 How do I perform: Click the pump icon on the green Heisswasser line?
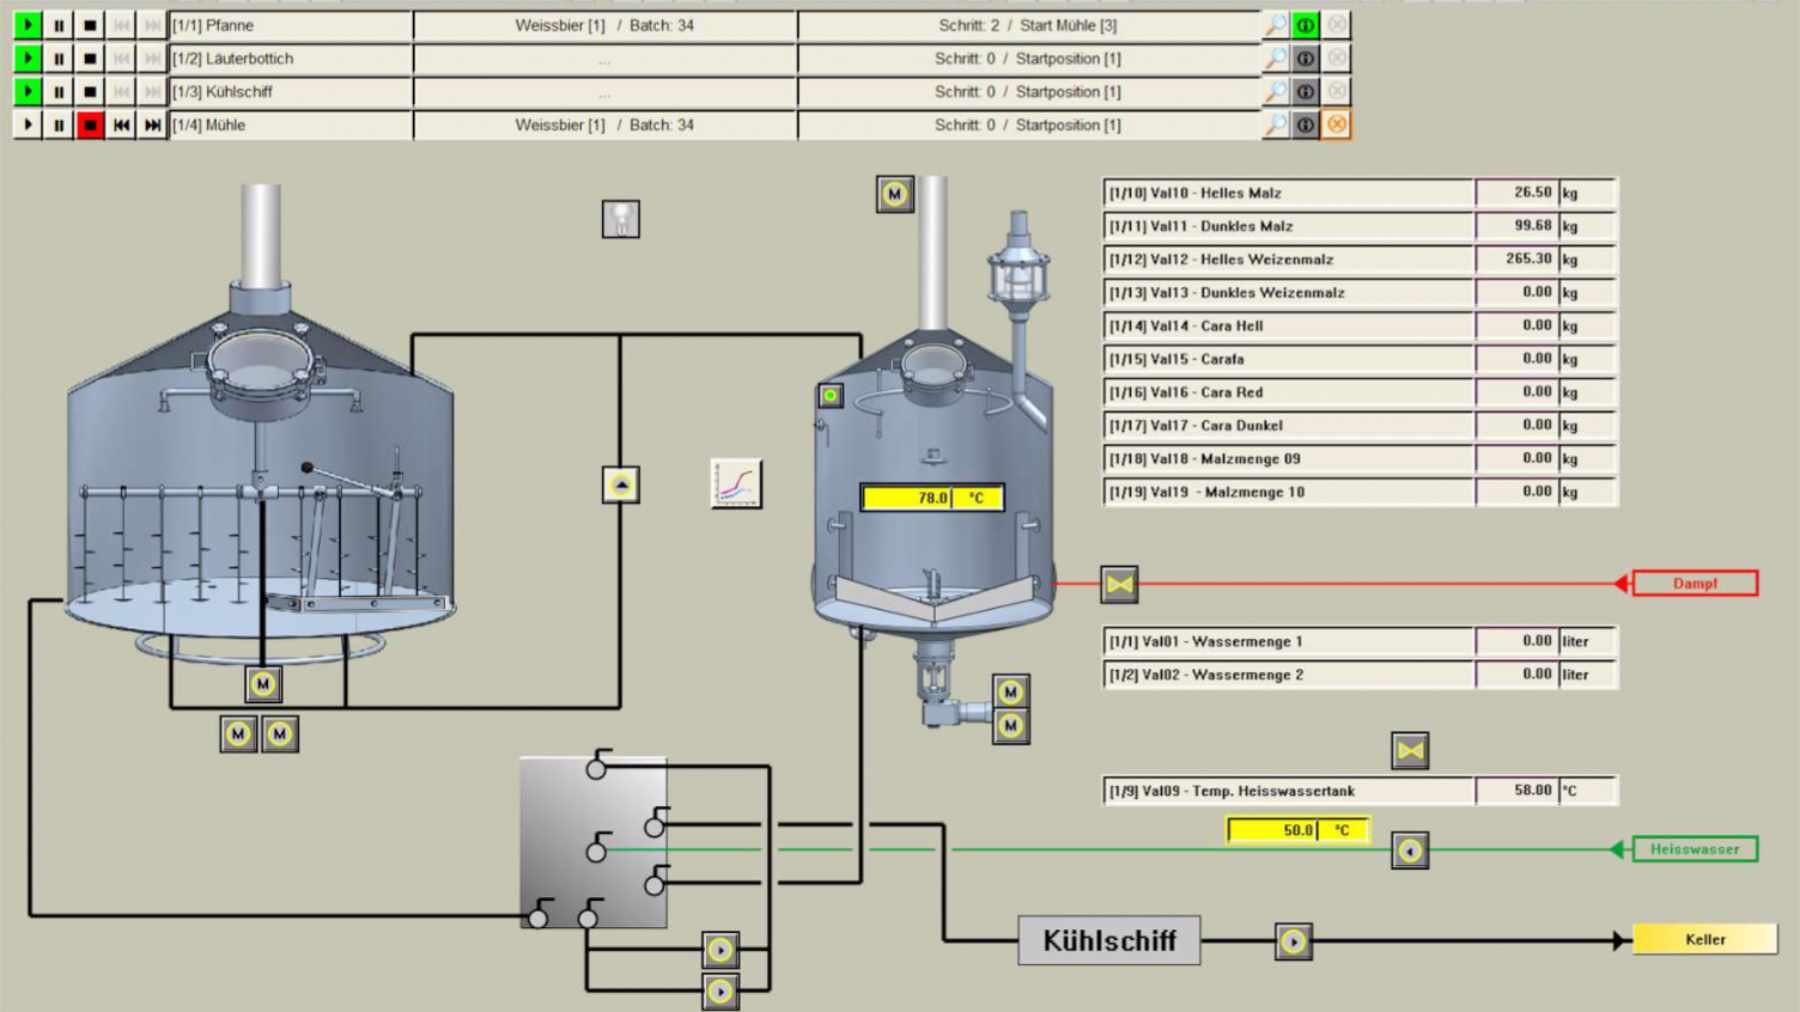(1409, 848)
